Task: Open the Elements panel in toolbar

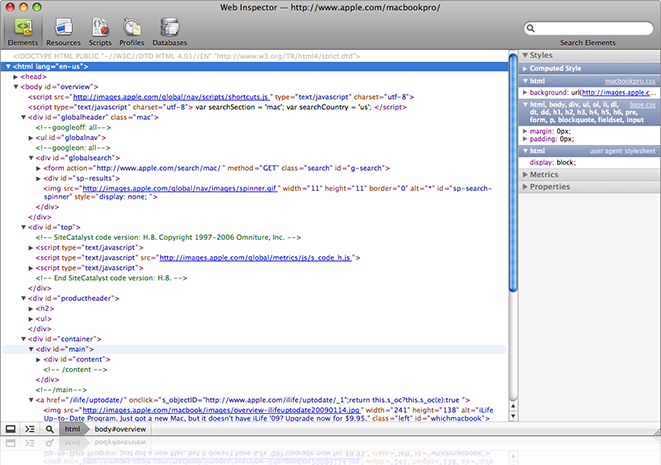Action: pyautogui.click(x=23, y=32)
